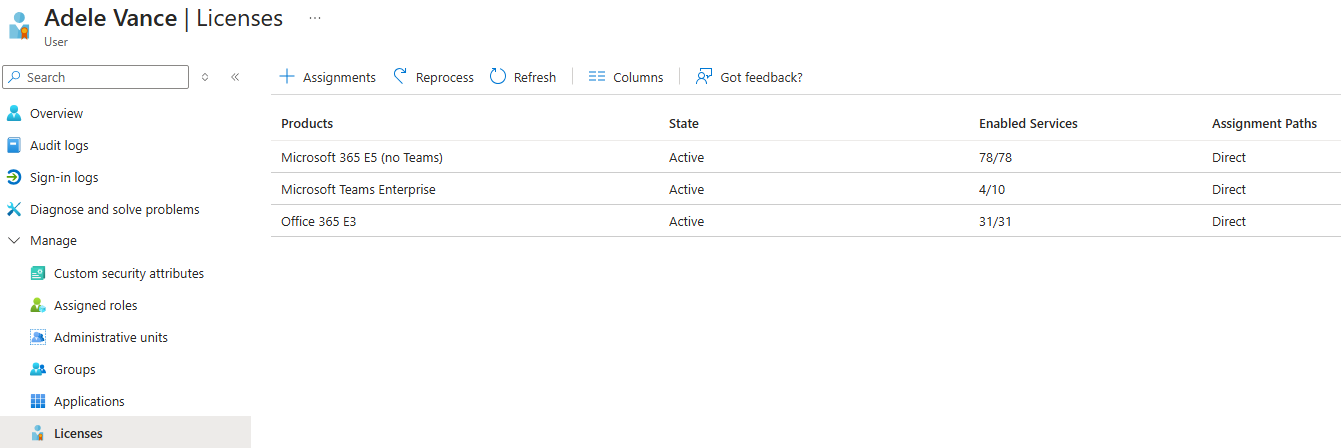Click the Overview person icon

pos(14,113)
